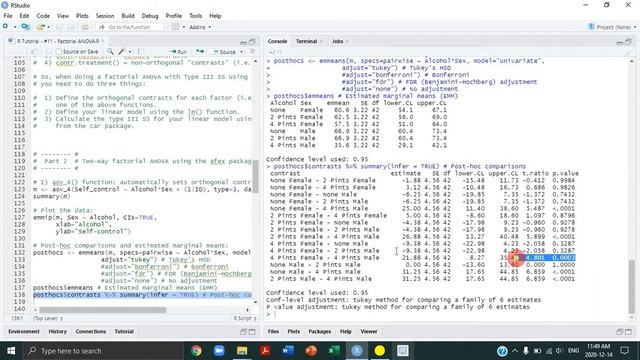Open the R Script file type selector
The height and width of the screenshot is (360, 640).
pos(245,318)
